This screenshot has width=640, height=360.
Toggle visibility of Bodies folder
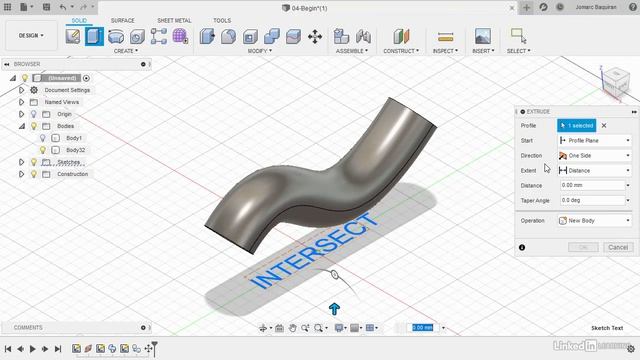[34, 126]
